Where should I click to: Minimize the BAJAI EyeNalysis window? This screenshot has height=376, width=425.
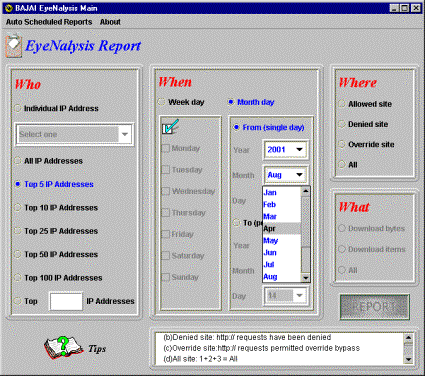tap(394, 8)
